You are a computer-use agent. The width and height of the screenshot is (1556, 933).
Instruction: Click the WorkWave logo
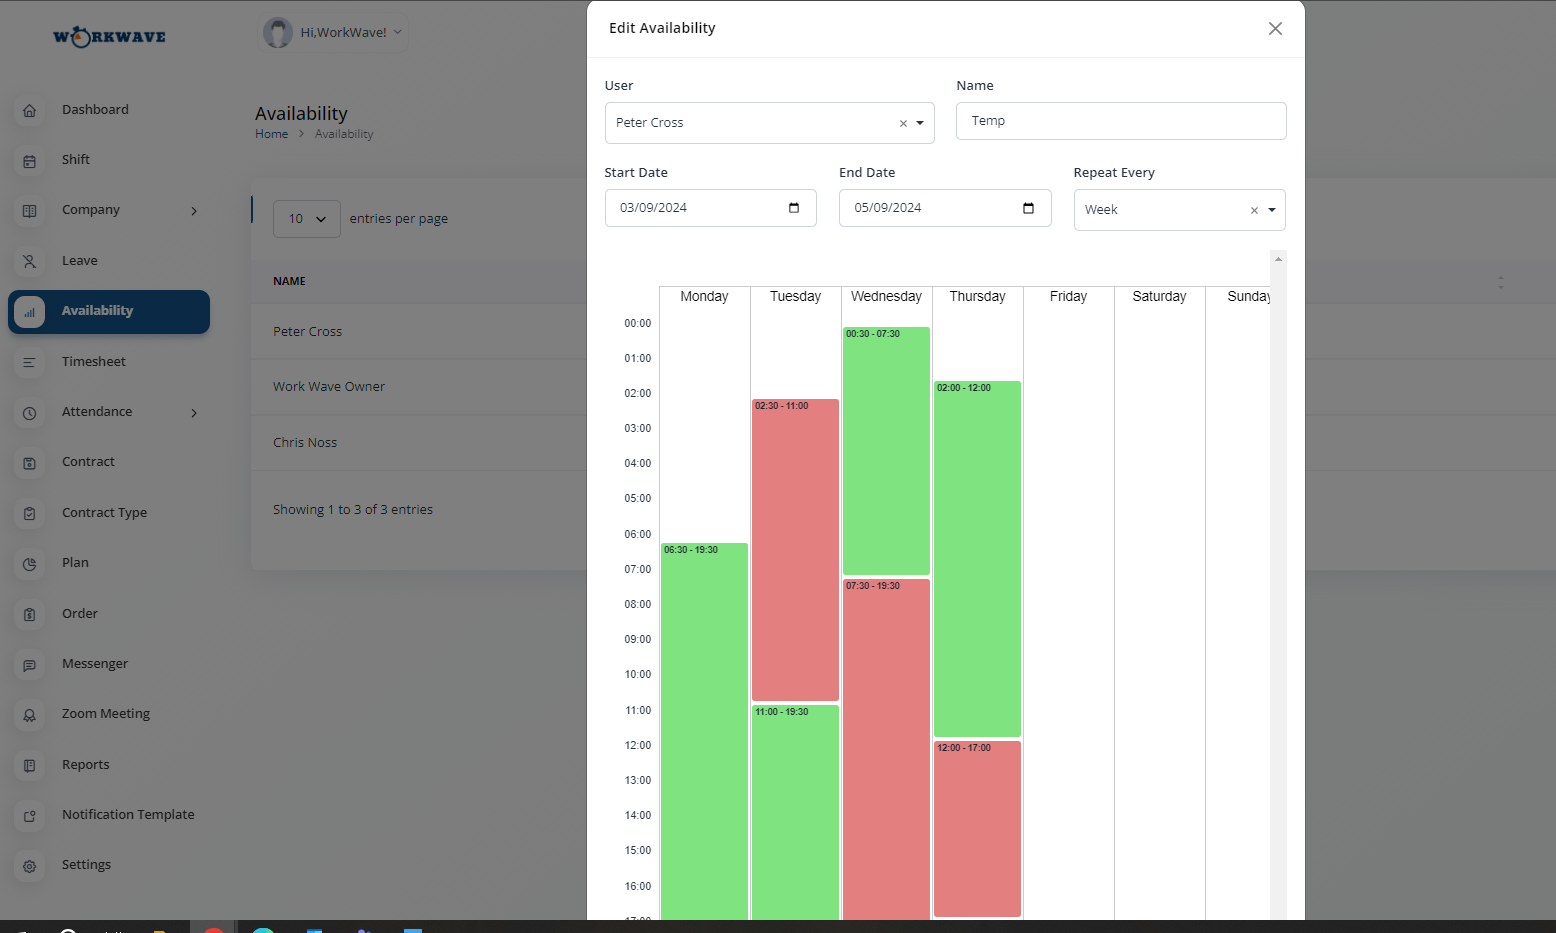(x=110, y=37)
